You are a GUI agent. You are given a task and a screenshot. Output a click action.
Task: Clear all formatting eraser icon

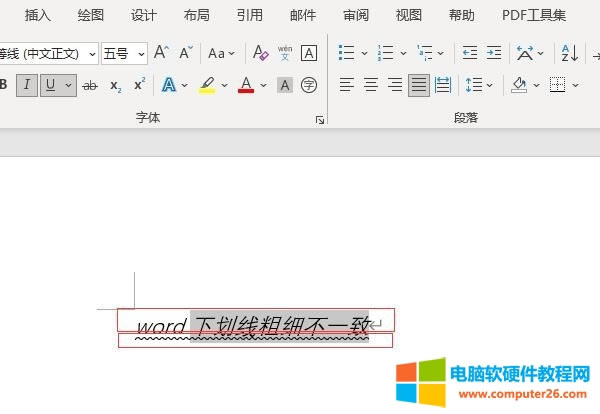(260, 53)
